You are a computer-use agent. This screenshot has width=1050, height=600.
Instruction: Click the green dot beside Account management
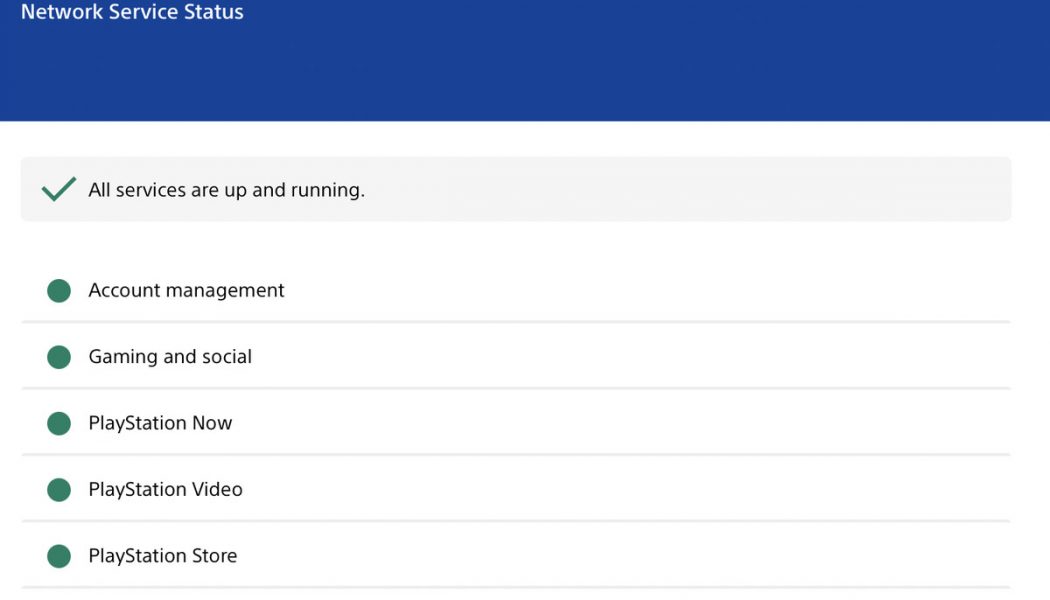point(59,291)
